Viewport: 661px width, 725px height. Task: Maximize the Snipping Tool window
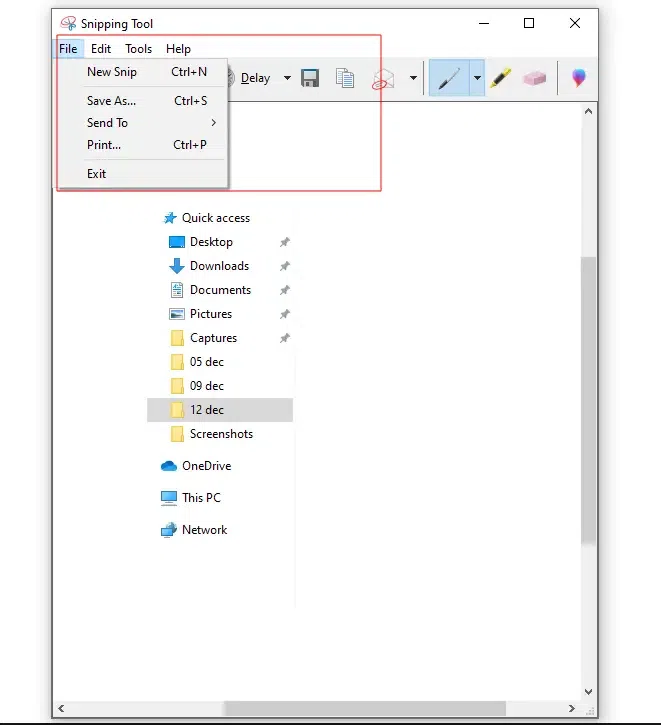point(529,23)
